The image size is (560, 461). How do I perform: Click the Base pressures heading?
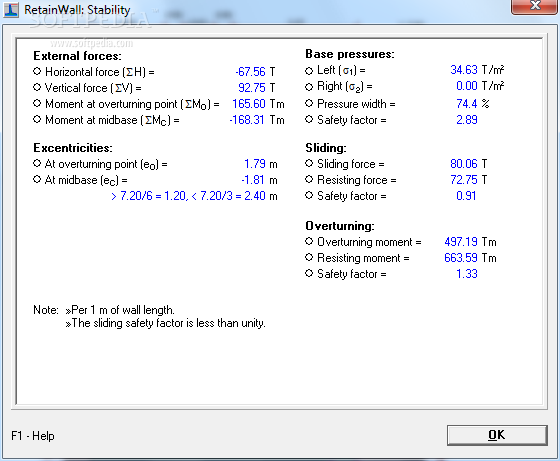[350, 54]
